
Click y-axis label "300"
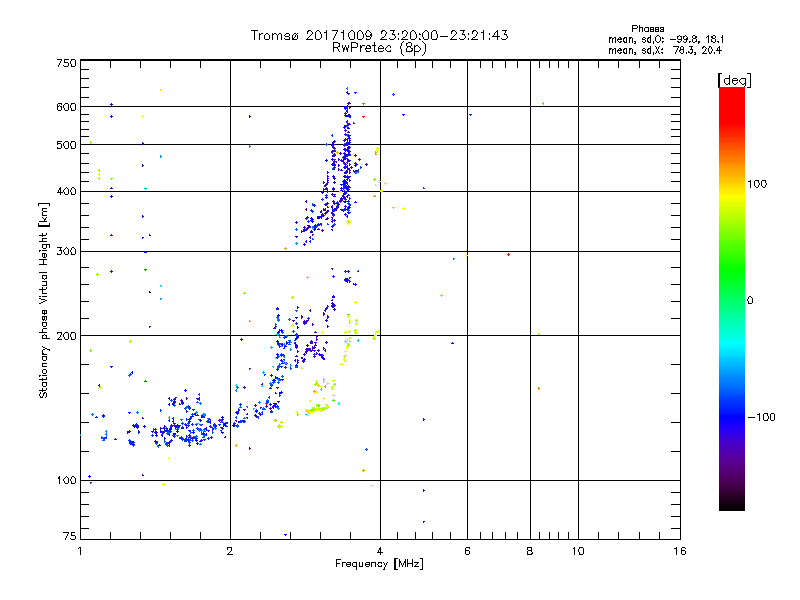[66, 251]
